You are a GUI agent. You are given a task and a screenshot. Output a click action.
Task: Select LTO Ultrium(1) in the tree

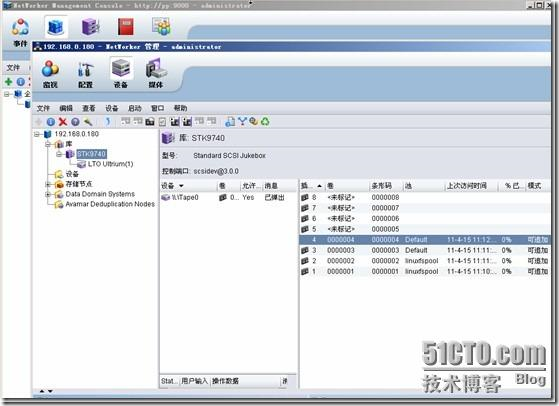(x=110, y=164)
